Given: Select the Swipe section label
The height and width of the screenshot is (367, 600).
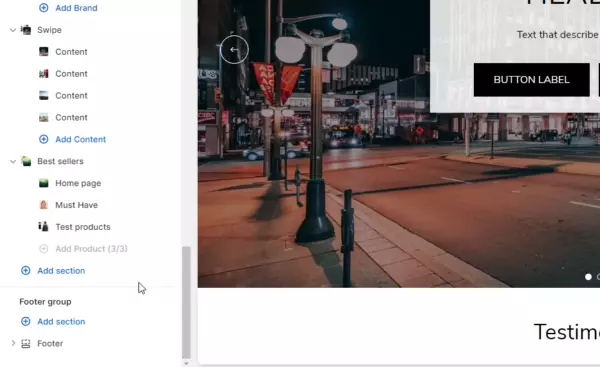Looking at the screenshot, I should (49, 30).
